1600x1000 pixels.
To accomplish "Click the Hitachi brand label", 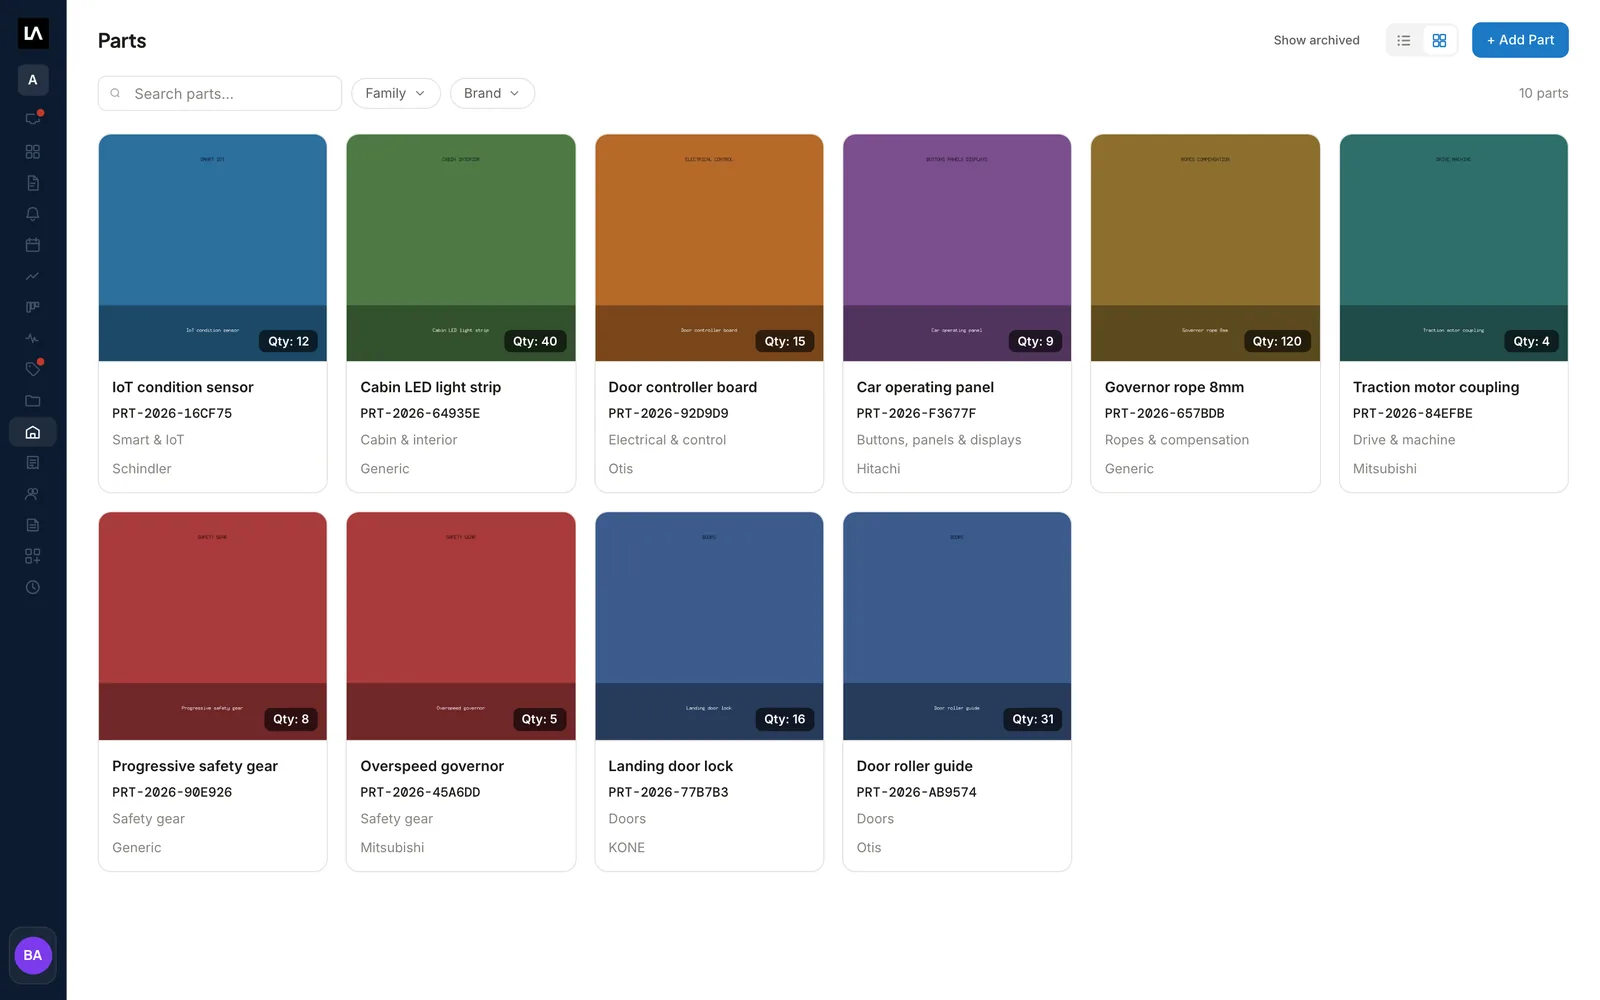I will (x=878, y=468).
